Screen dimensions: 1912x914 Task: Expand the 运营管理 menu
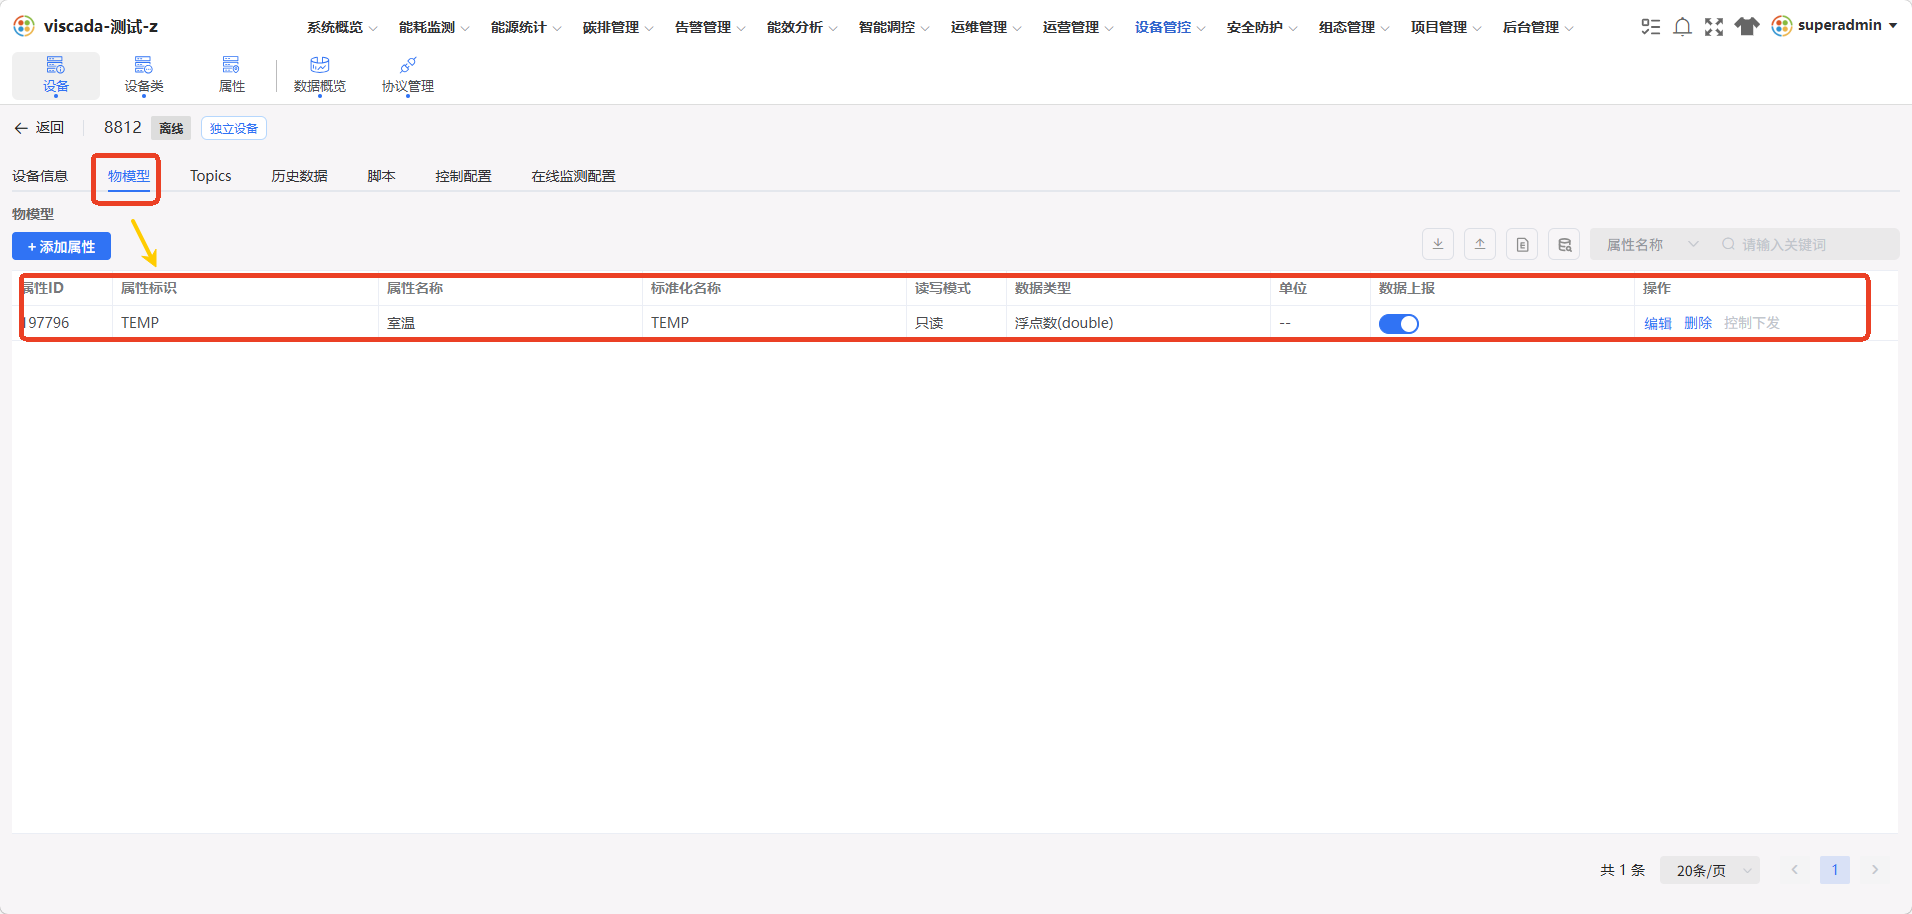click(1078, 27)
